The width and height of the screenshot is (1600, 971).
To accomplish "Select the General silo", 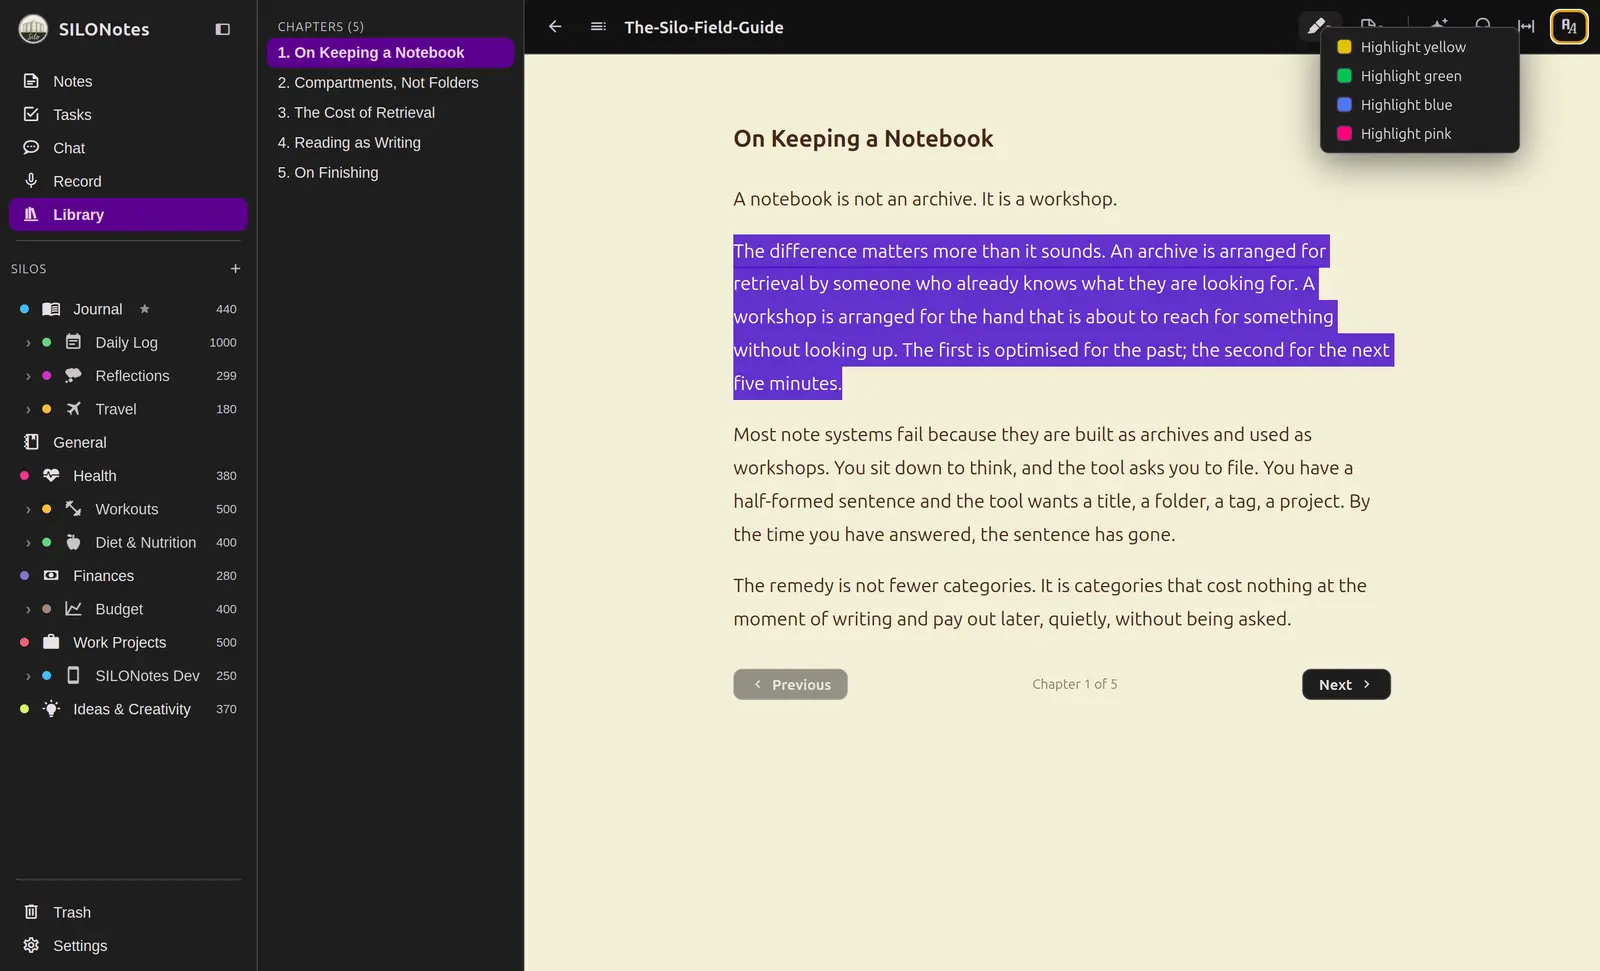I will tap(128, 442).
